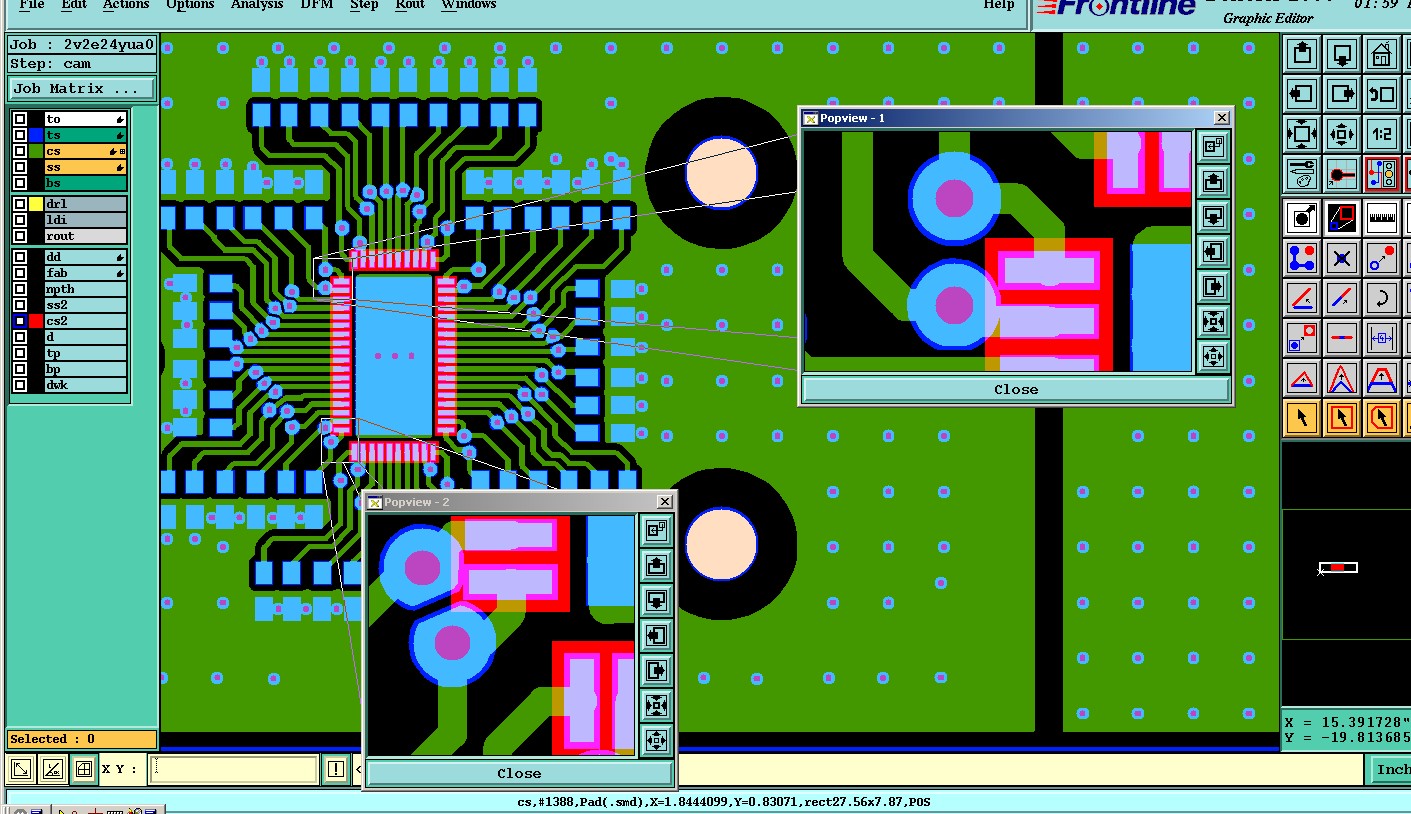This screenshot has width=1411, height=814.
Task: Open the DFM menu
Action: (x=317, y=5)
